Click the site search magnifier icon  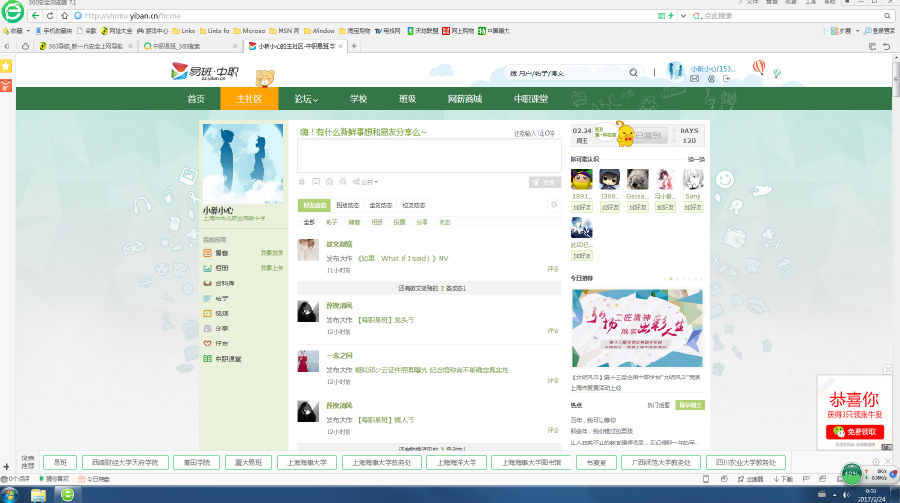633,73
